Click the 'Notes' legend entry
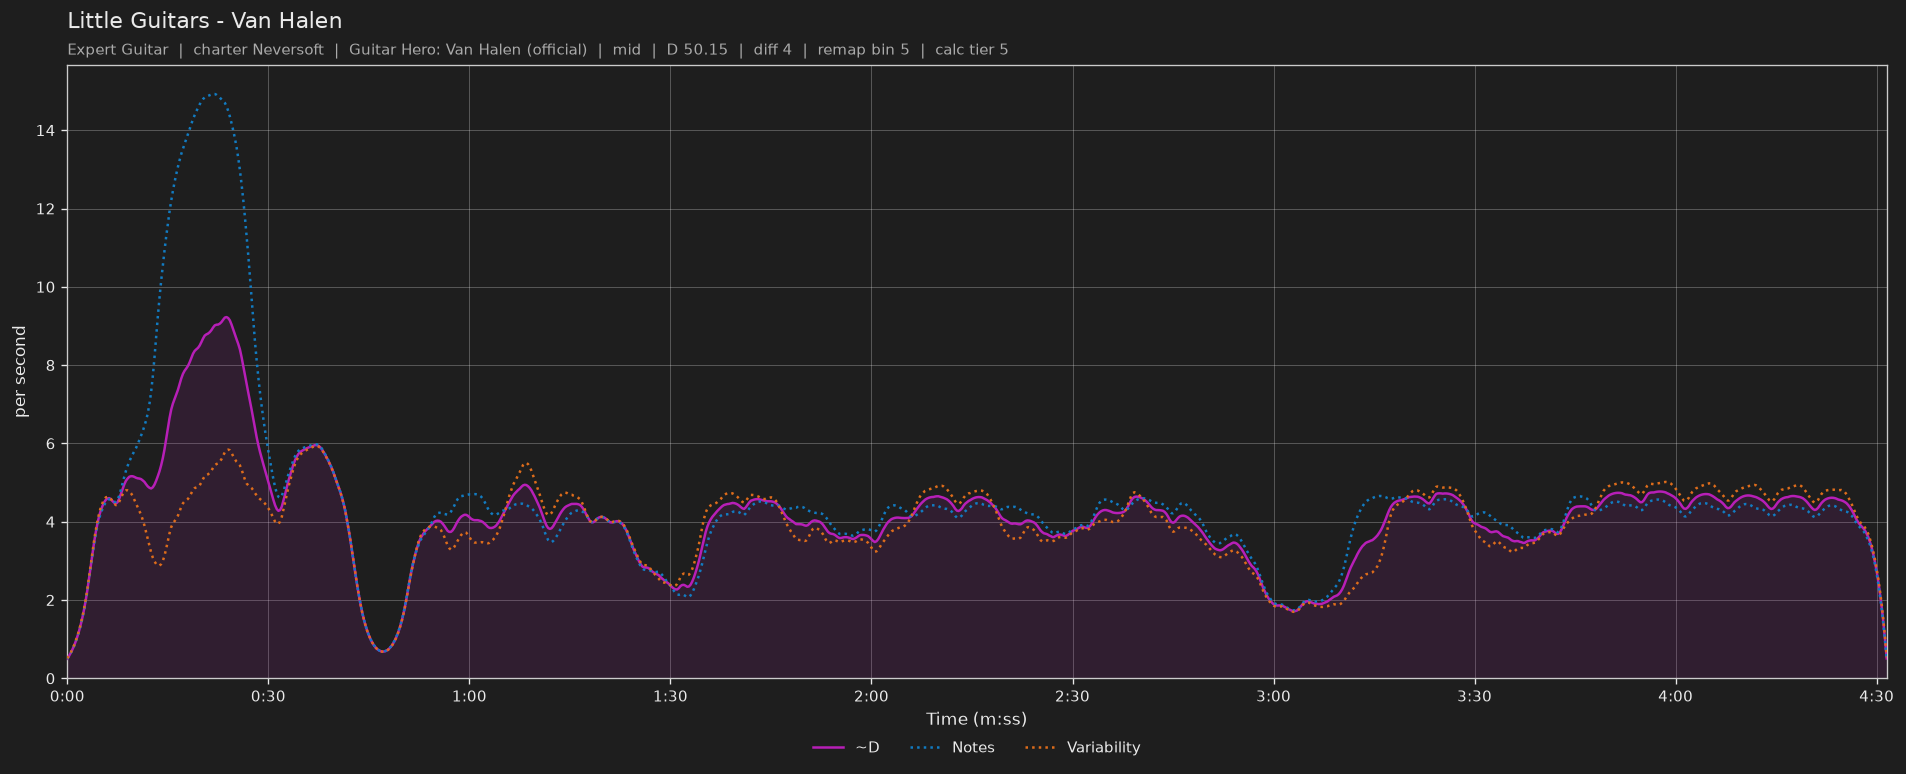Screen dimensions: 1906x774 952,747
